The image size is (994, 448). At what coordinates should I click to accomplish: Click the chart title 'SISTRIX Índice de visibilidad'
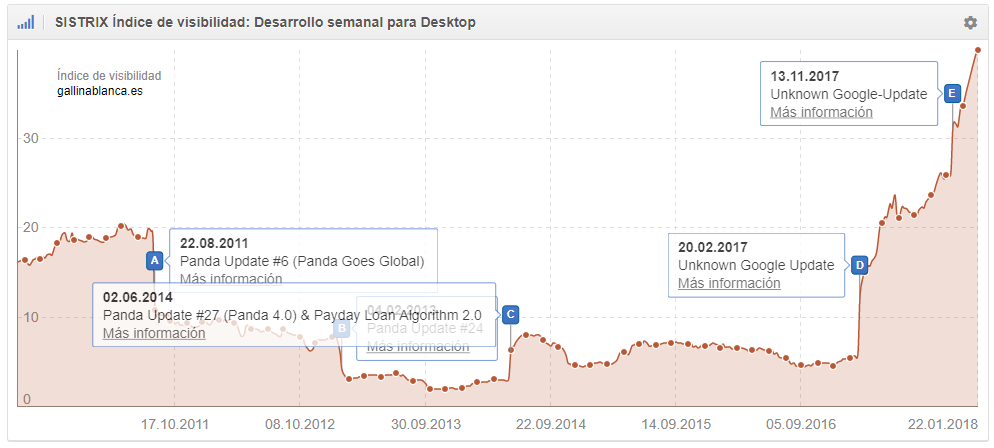(x=265, y=22)
